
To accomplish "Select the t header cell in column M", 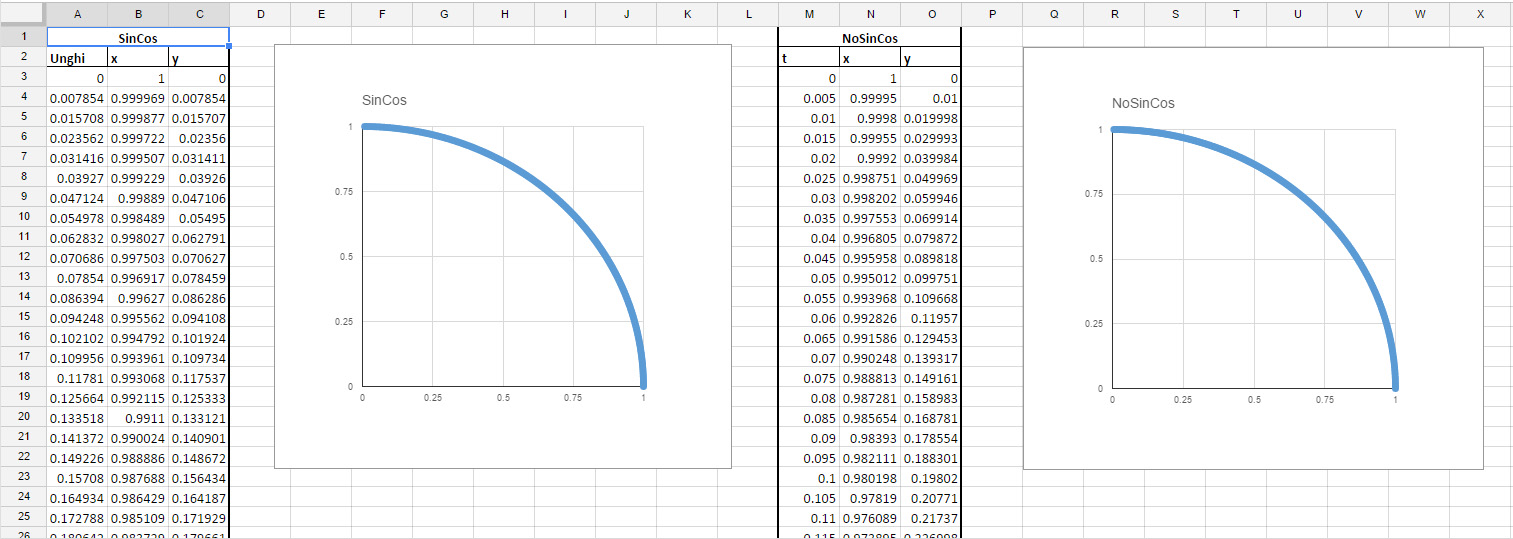I will coord(808,59).
